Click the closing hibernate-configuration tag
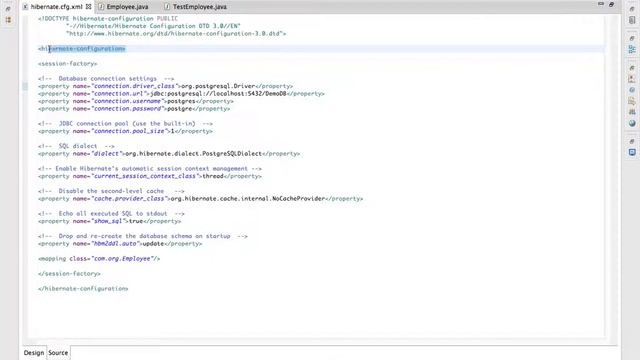This screenshot has height=360, width=640. point(83,289)
